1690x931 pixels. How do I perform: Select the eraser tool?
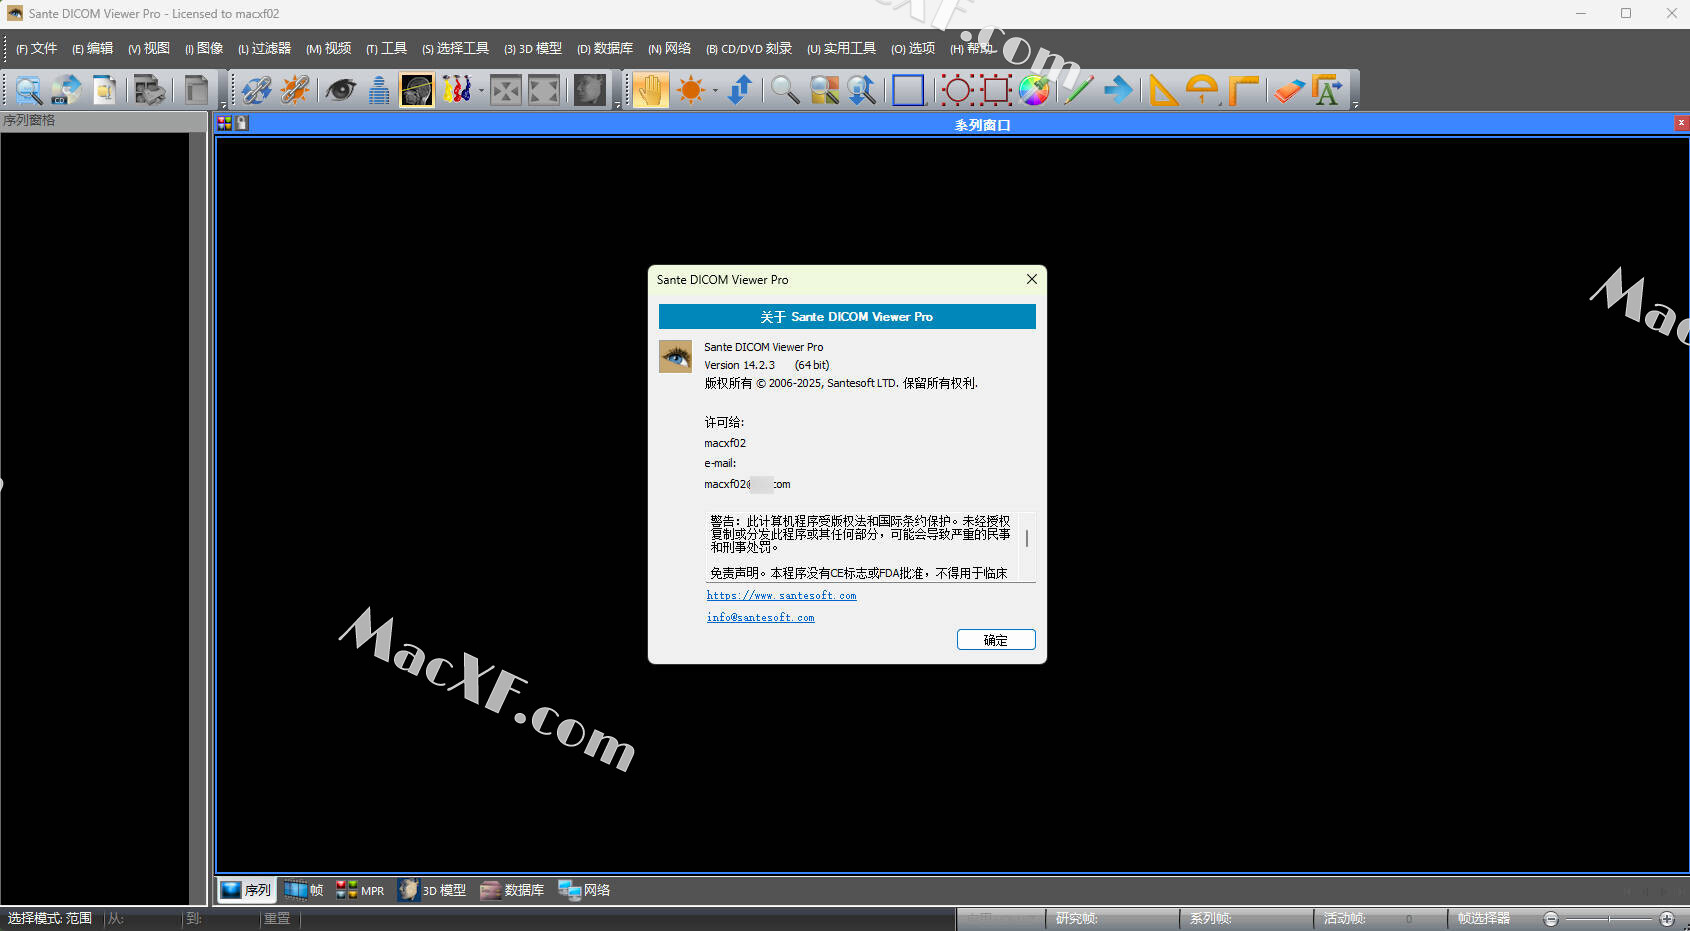(x=1288, y=90)
